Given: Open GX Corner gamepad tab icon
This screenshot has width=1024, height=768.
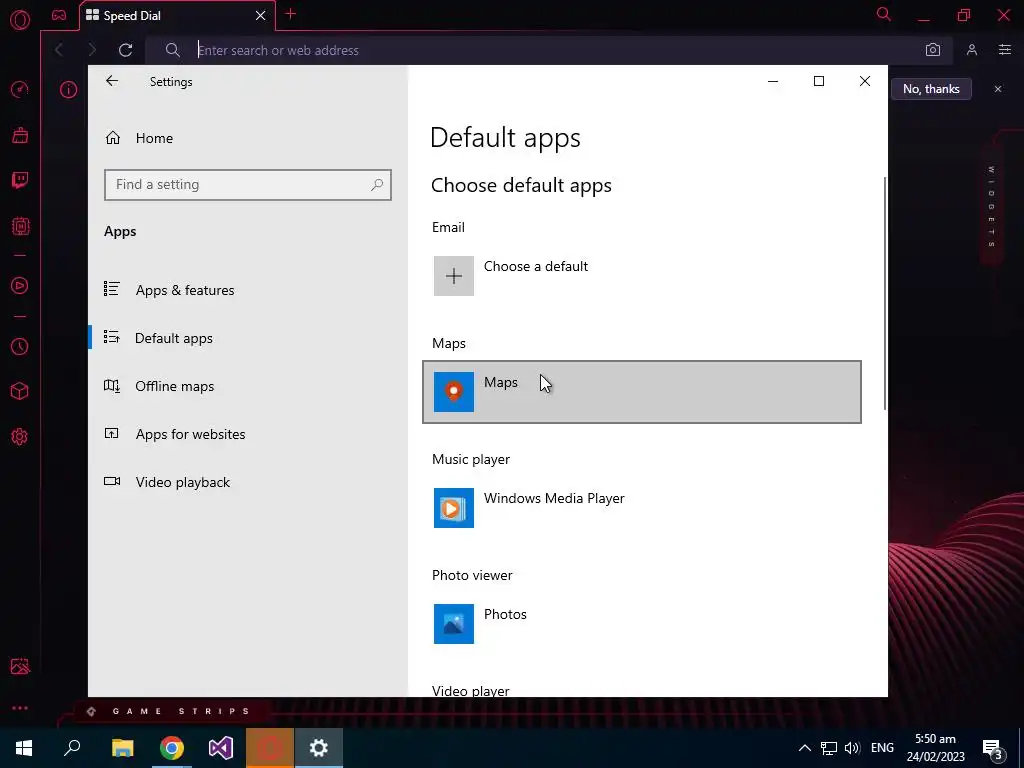Looking at the screenshot, I should pos(59,15).
